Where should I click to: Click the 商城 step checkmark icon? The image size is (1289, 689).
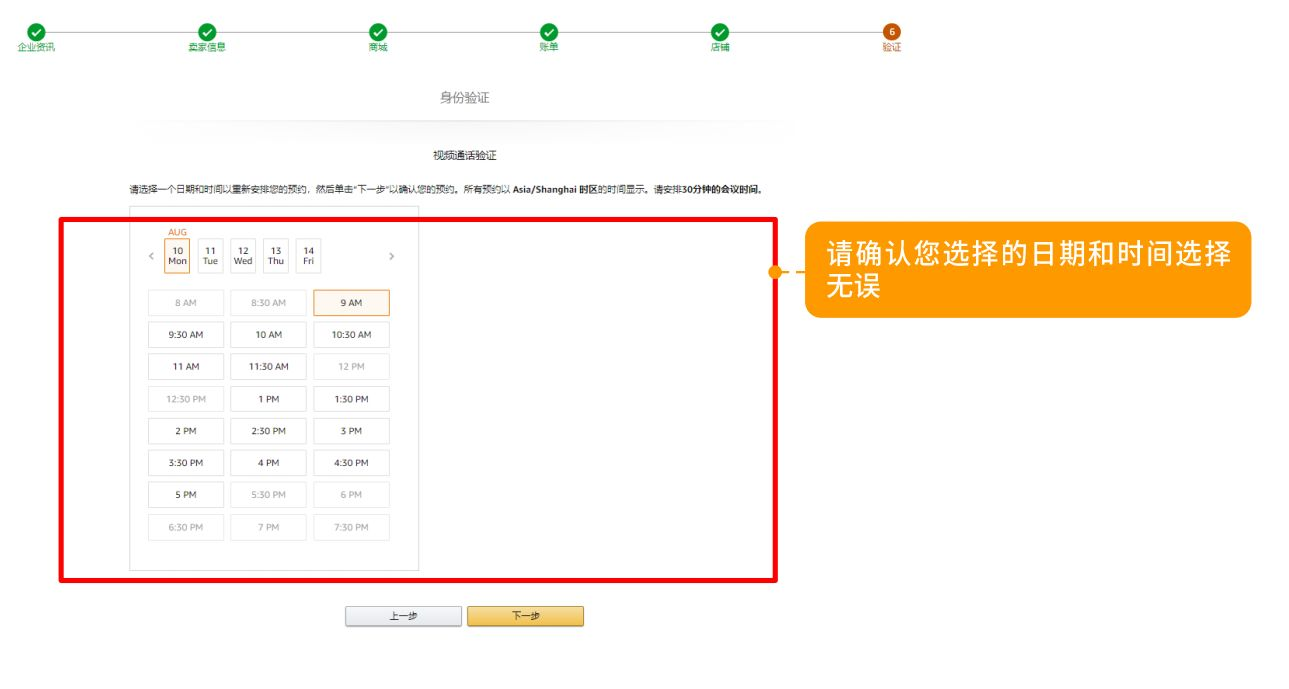[x=378, y=32]
